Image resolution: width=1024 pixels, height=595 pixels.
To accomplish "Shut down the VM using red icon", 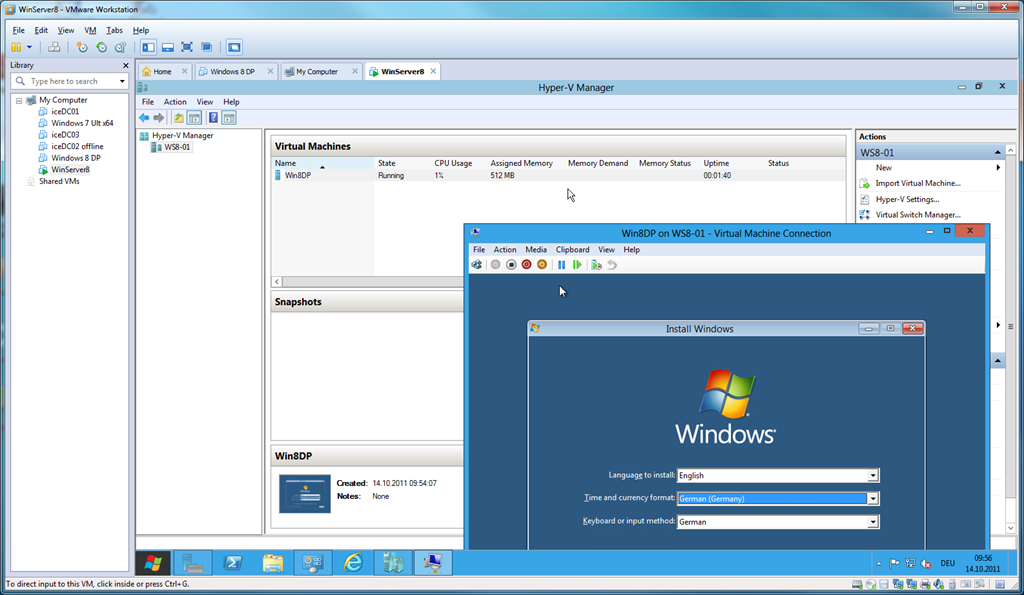I will pyautogui.click(x=526, y=265).
